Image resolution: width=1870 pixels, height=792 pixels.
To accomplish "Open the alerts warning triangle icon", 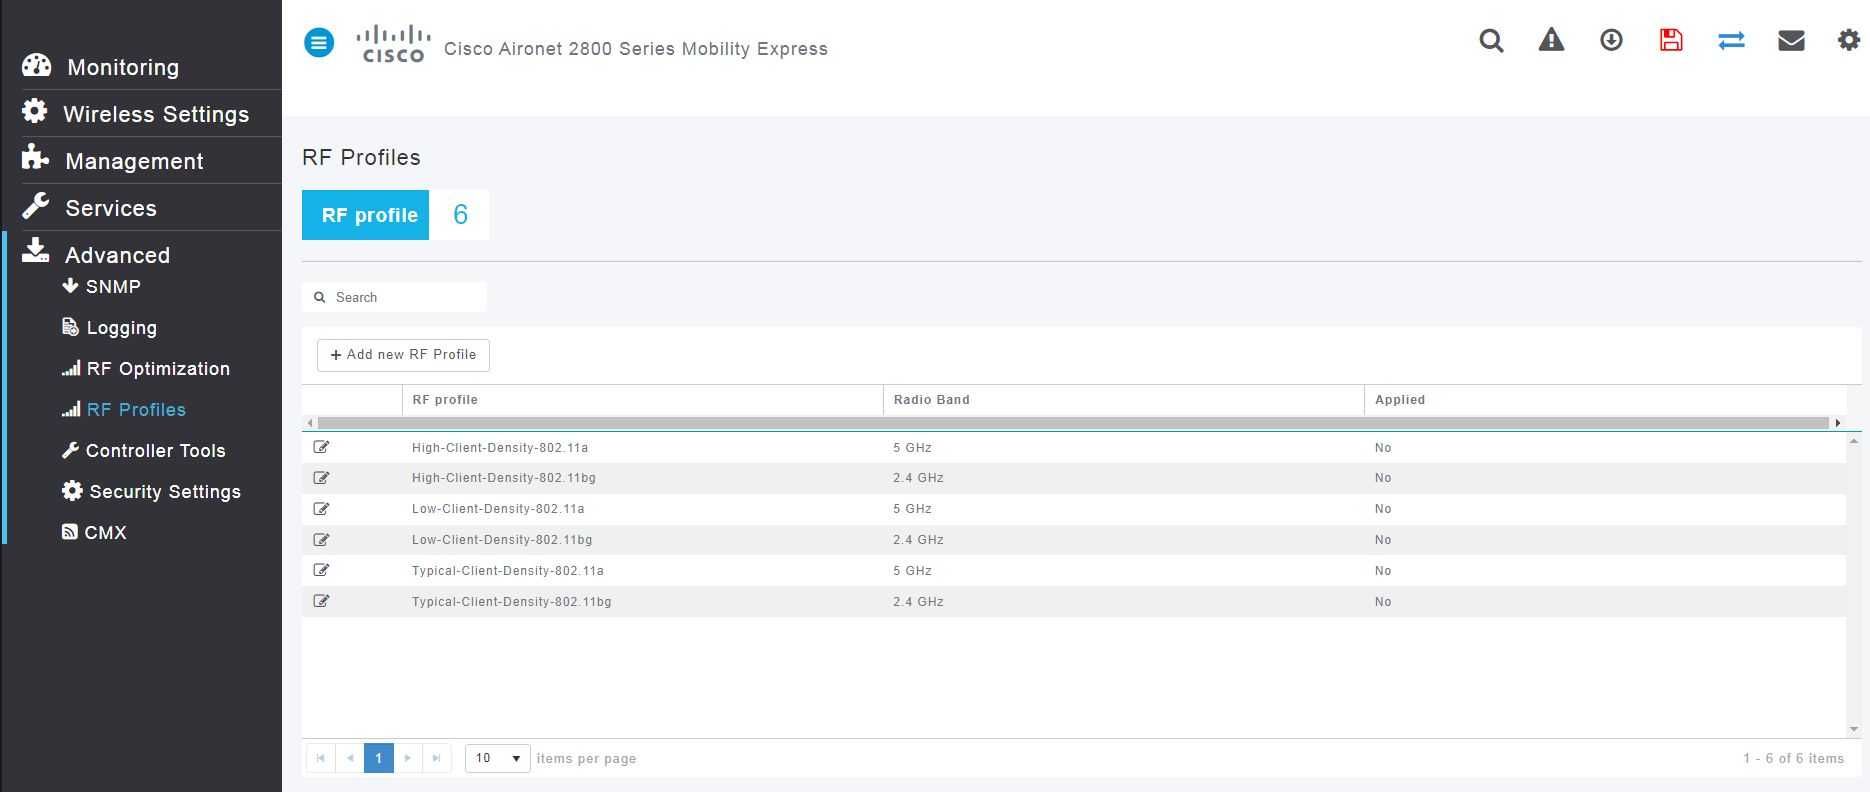I will [x=1551, y=40].
